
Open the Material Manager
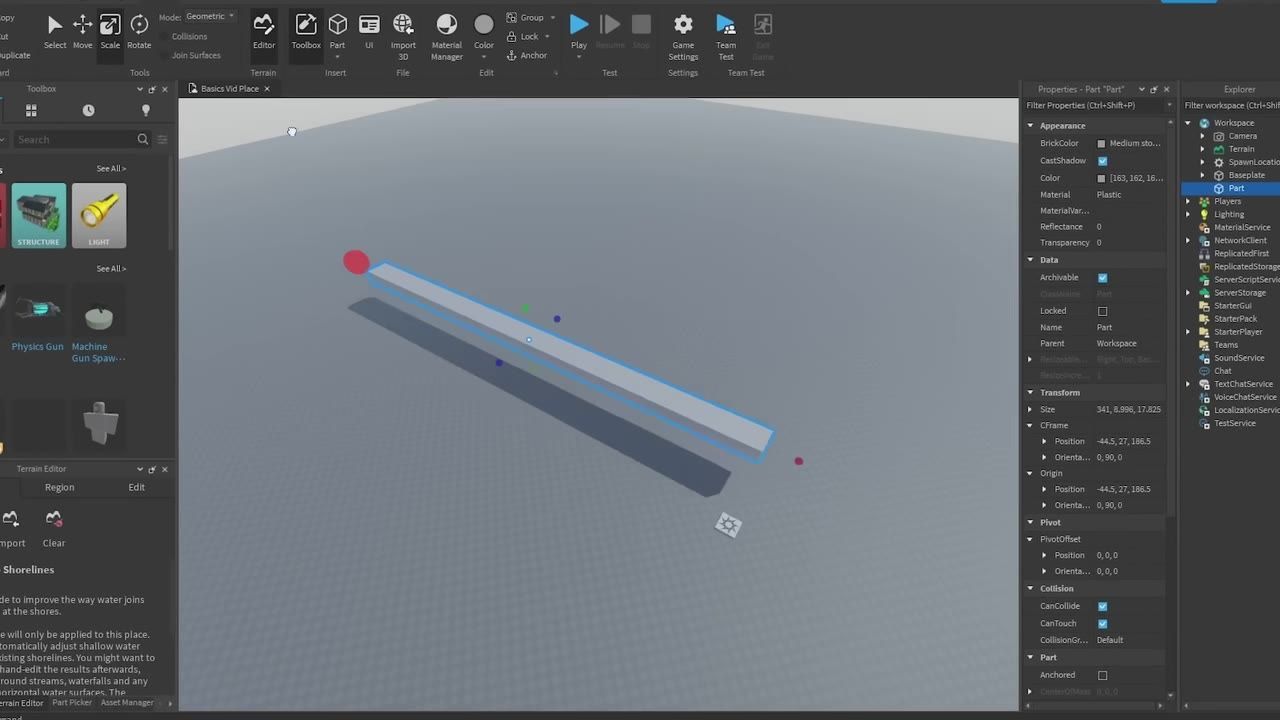coord(447,36)
